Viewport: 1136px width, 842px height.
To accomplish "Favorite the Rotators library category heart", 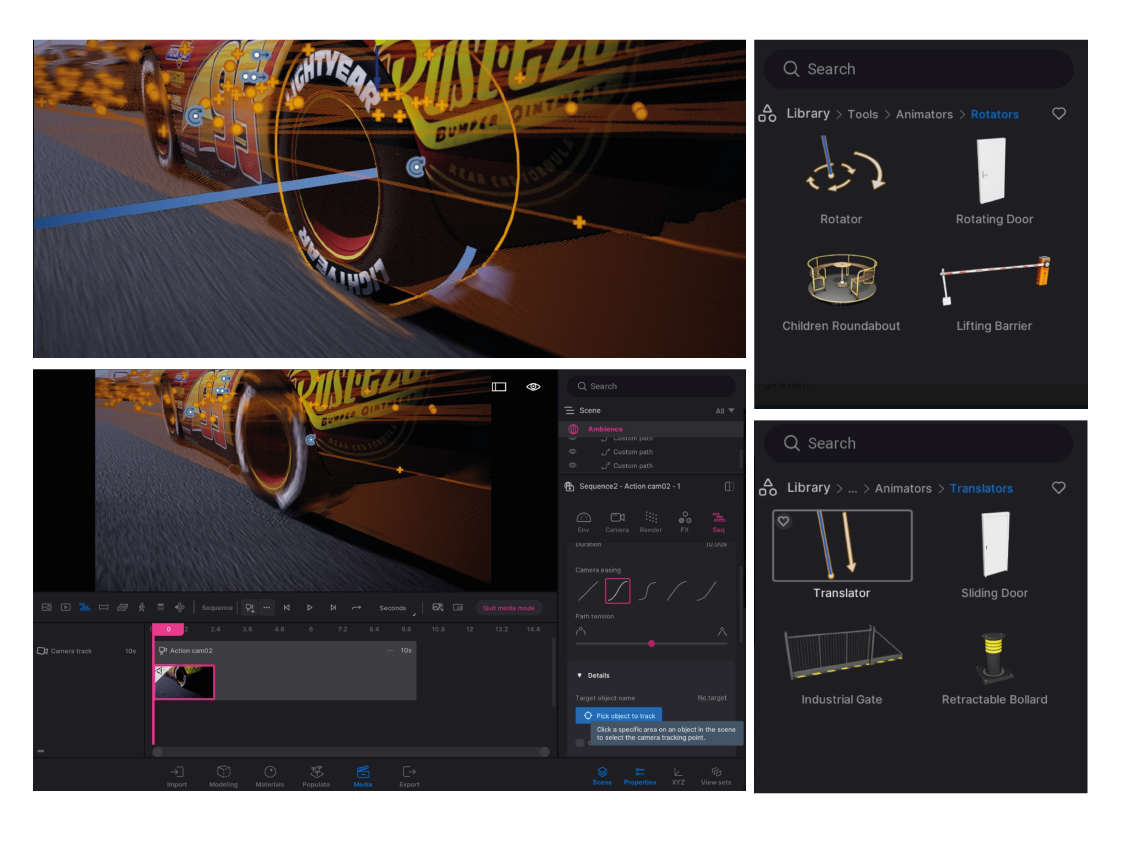I will (1059, 114).
